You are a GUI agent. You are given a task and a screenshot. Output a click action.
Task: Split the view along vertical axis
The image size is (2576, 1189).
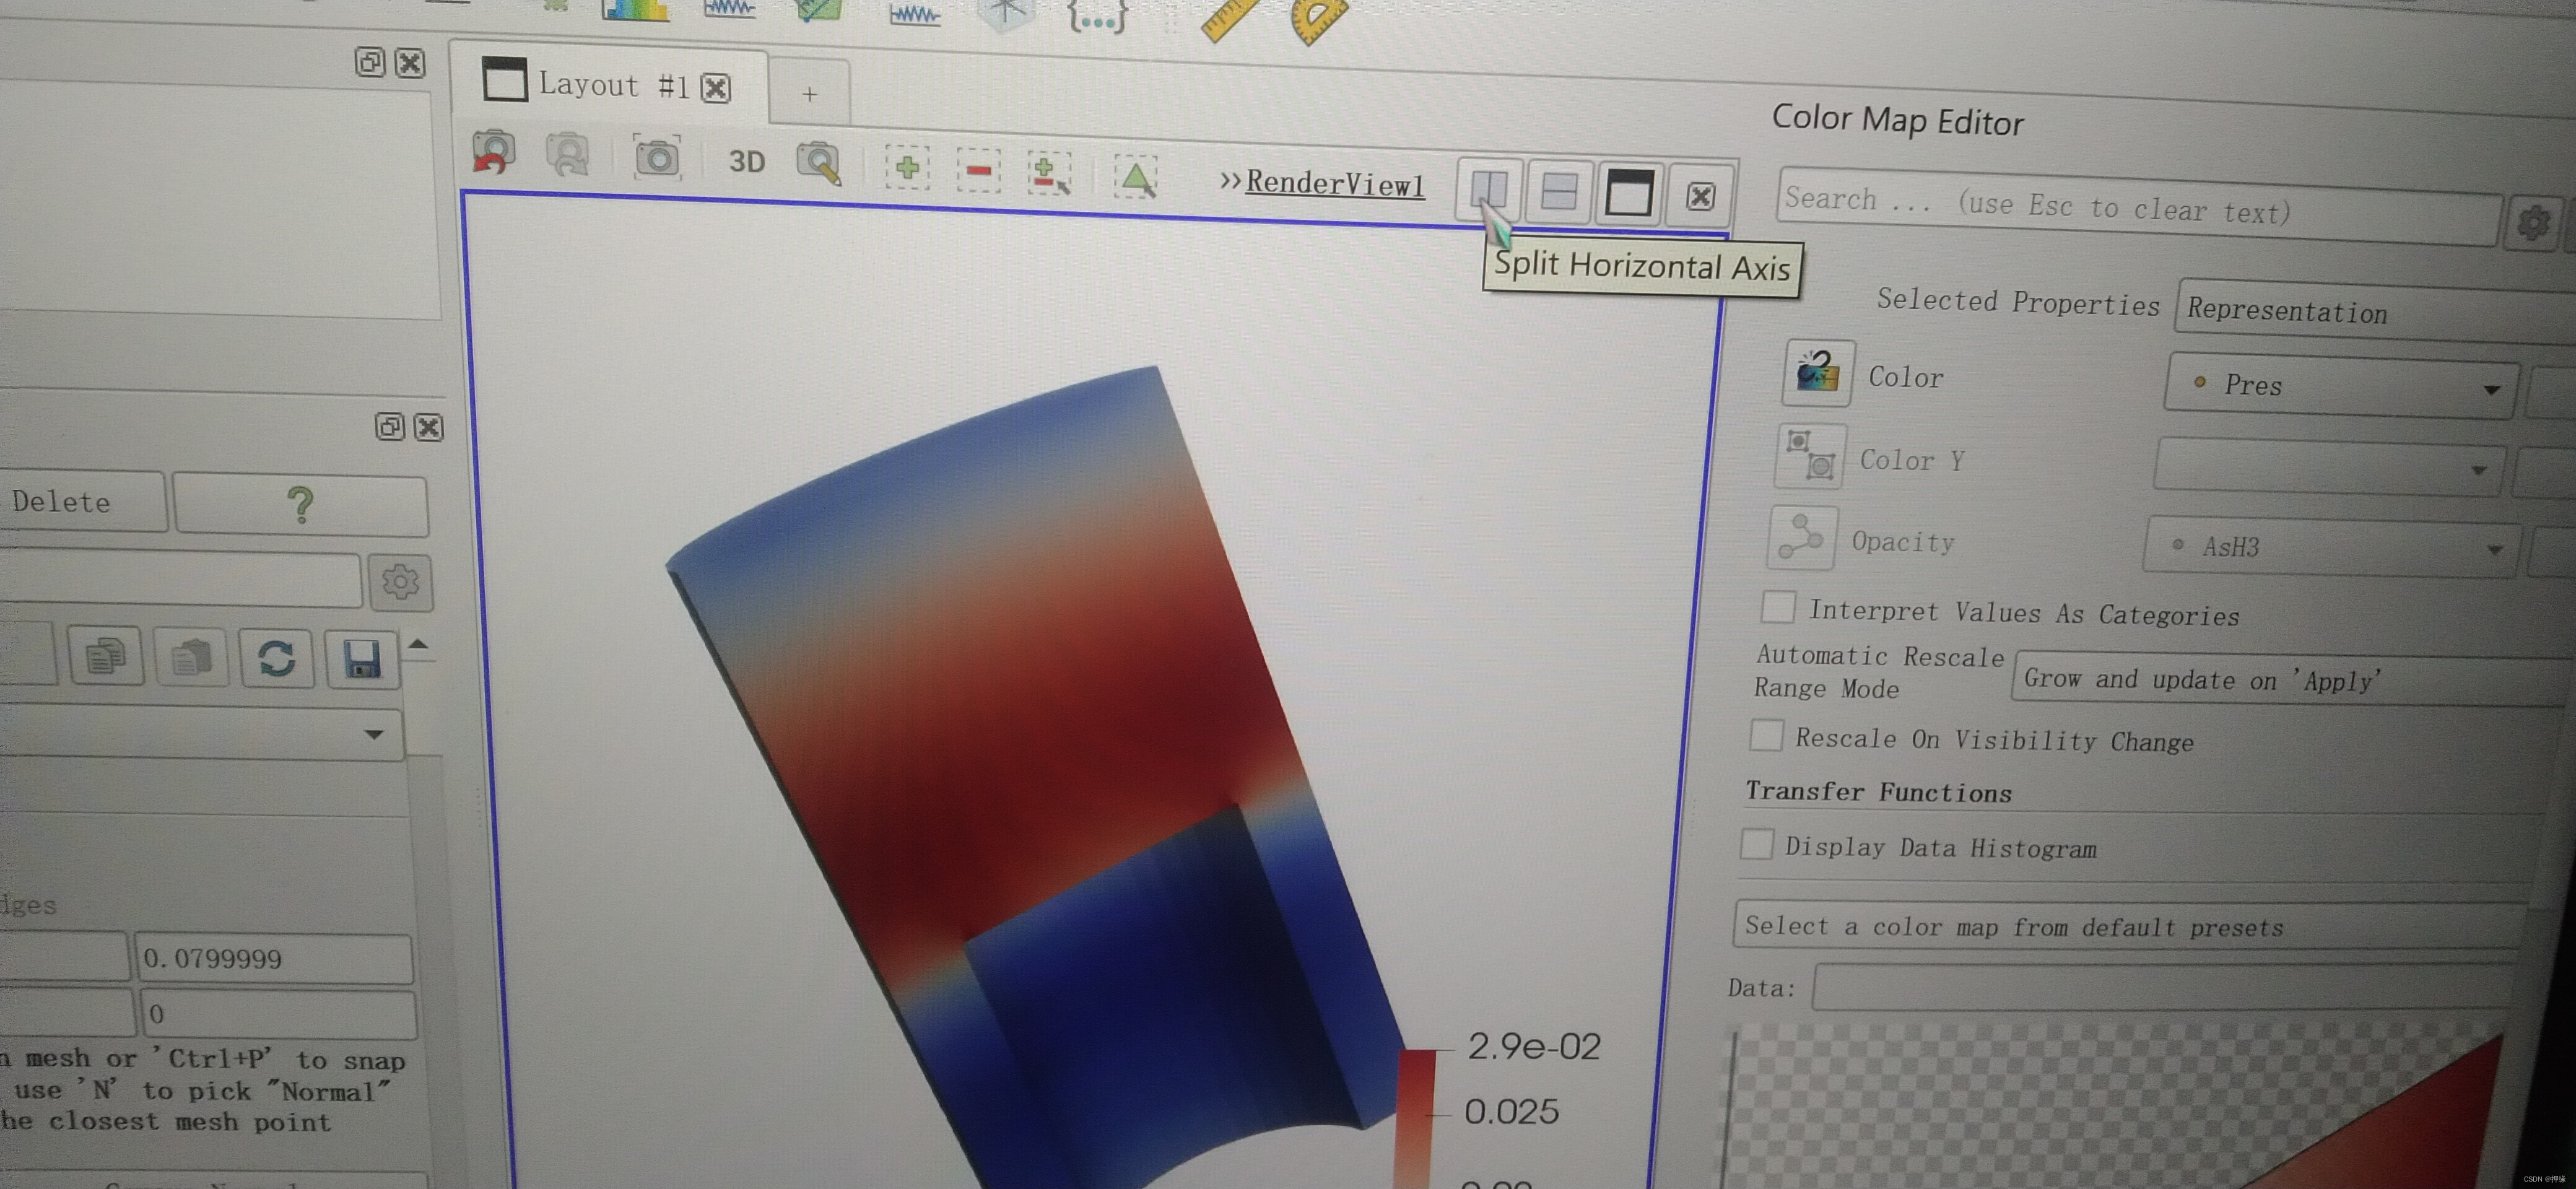[1559, 191]
